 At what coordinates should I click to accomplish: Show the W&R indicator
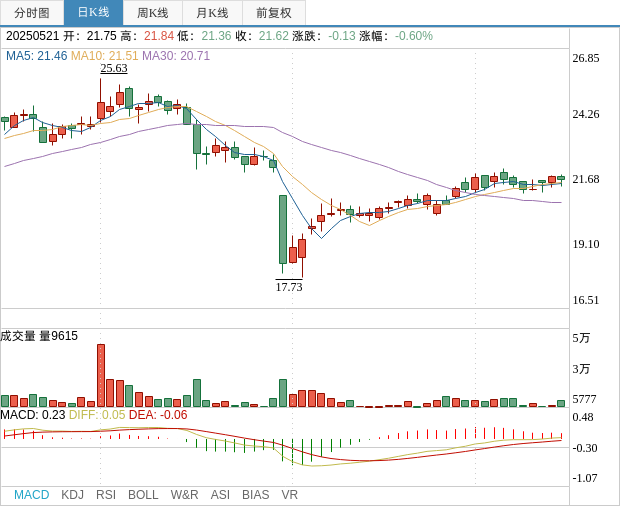coord(184,495)
